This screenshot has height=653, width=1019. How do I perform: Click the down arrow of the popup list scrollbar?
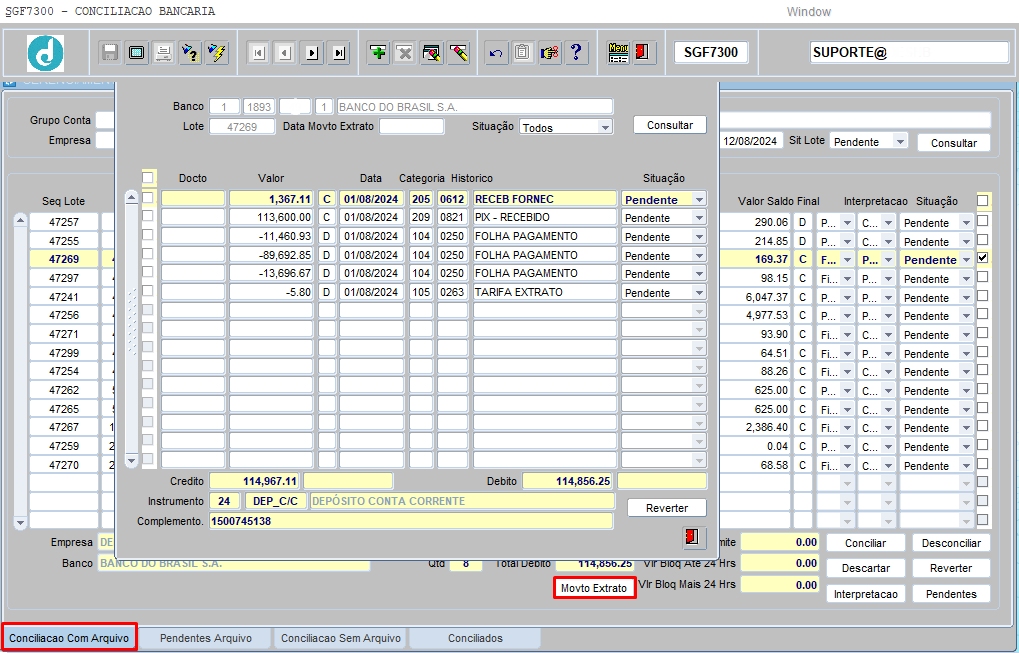pos(131,461)
